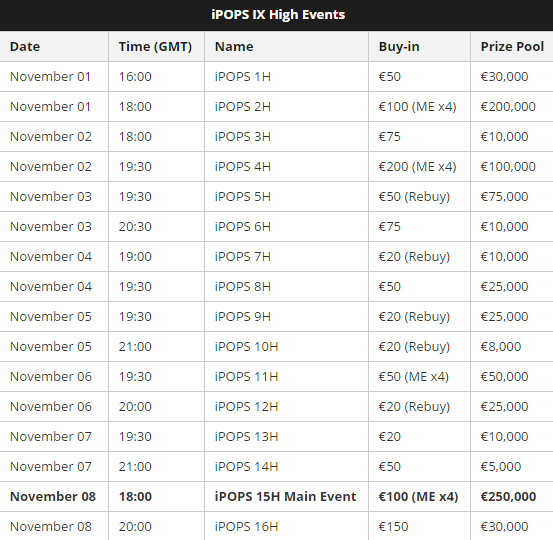The width and height of the screenshot is (553, 540).
Task: Select the iPOPS 7H event name
Action: click(243, 256)
